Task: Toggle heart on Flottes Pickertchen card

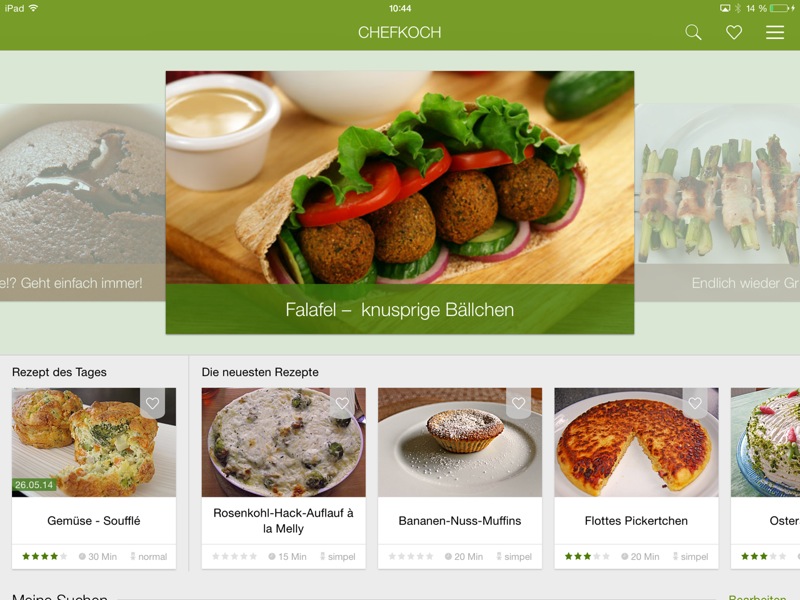Action: (x=695, y=403)
